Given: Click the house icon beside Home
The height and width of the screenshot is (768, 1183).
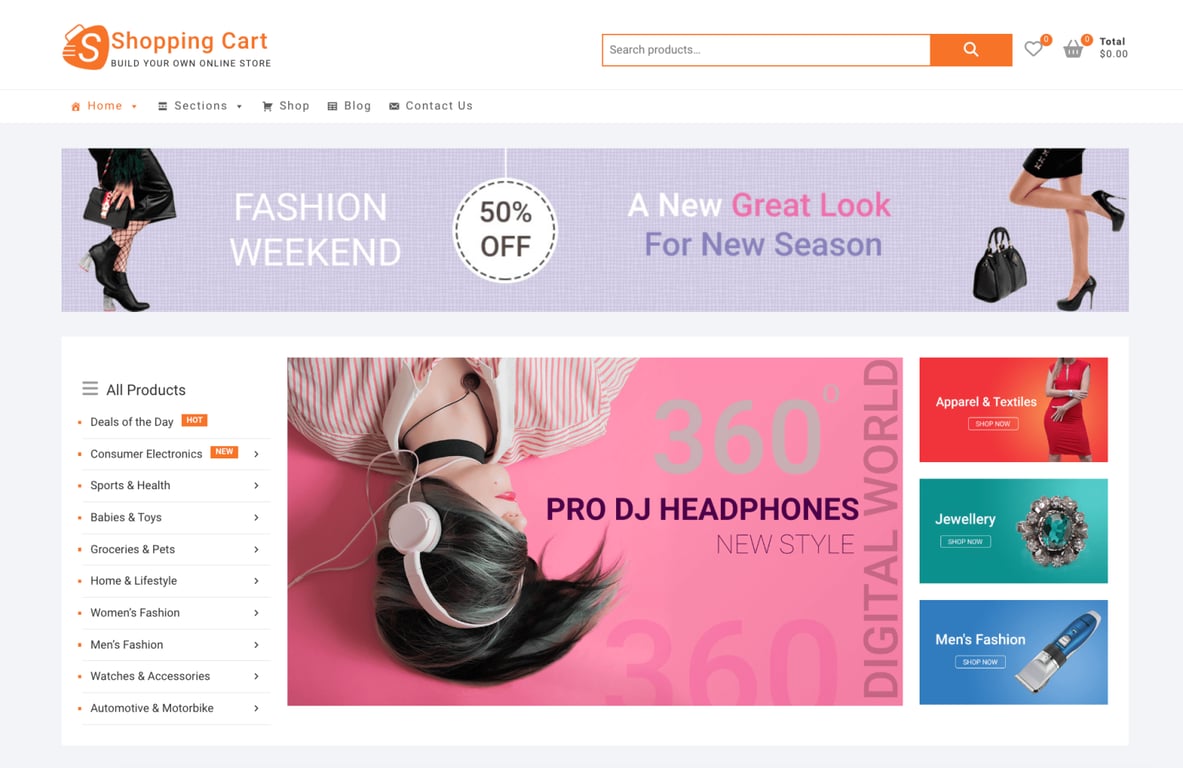Looking at the screenshot, I should pos(75,106).
